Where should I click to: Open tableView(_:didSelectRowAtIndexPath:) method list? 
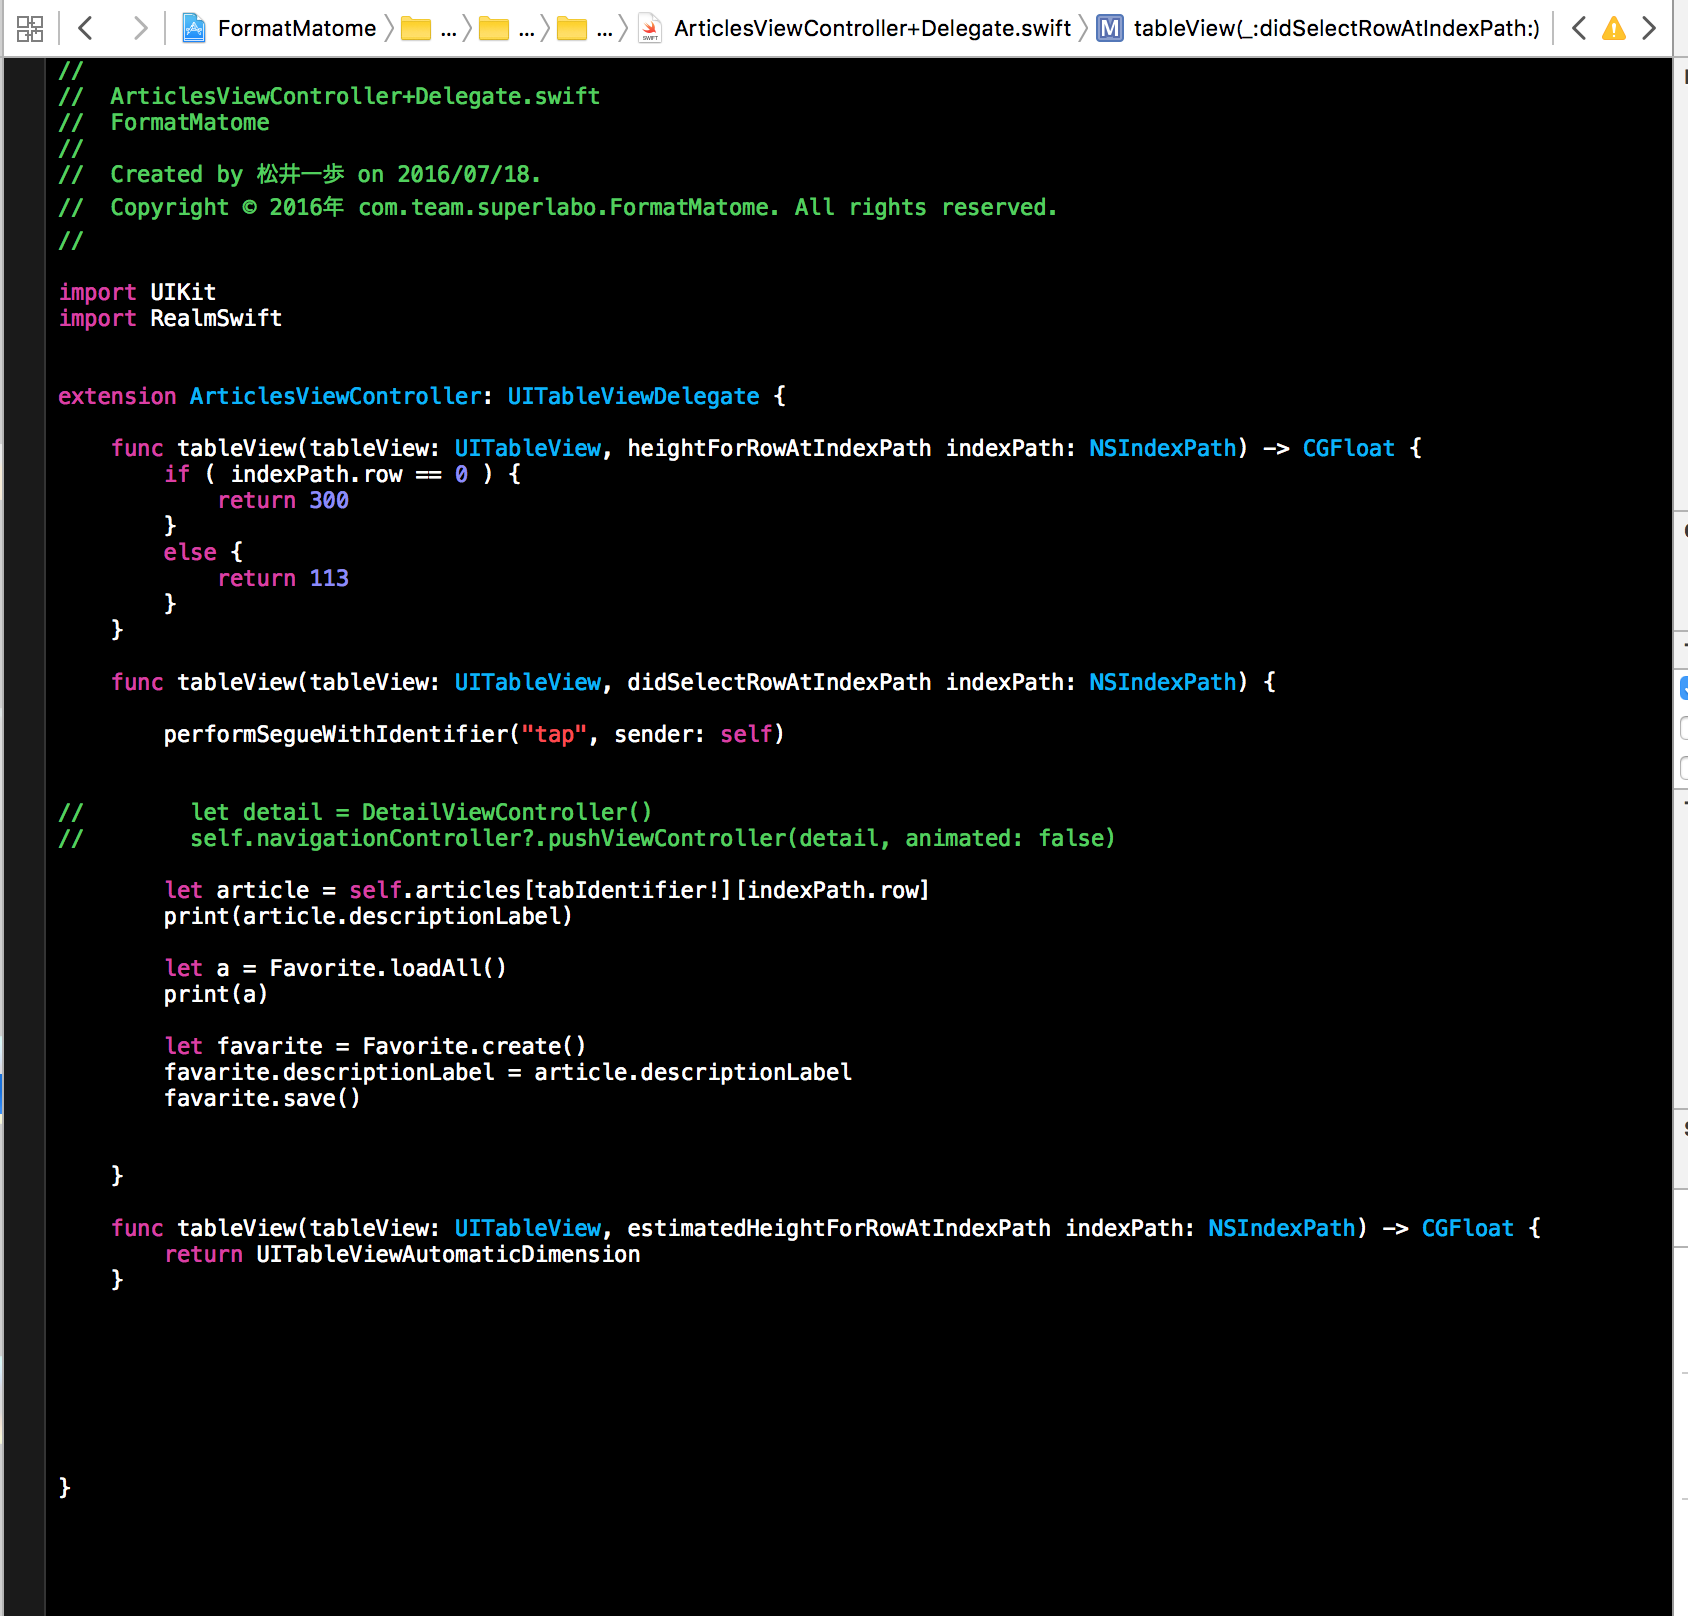(x=1320, y=28)
